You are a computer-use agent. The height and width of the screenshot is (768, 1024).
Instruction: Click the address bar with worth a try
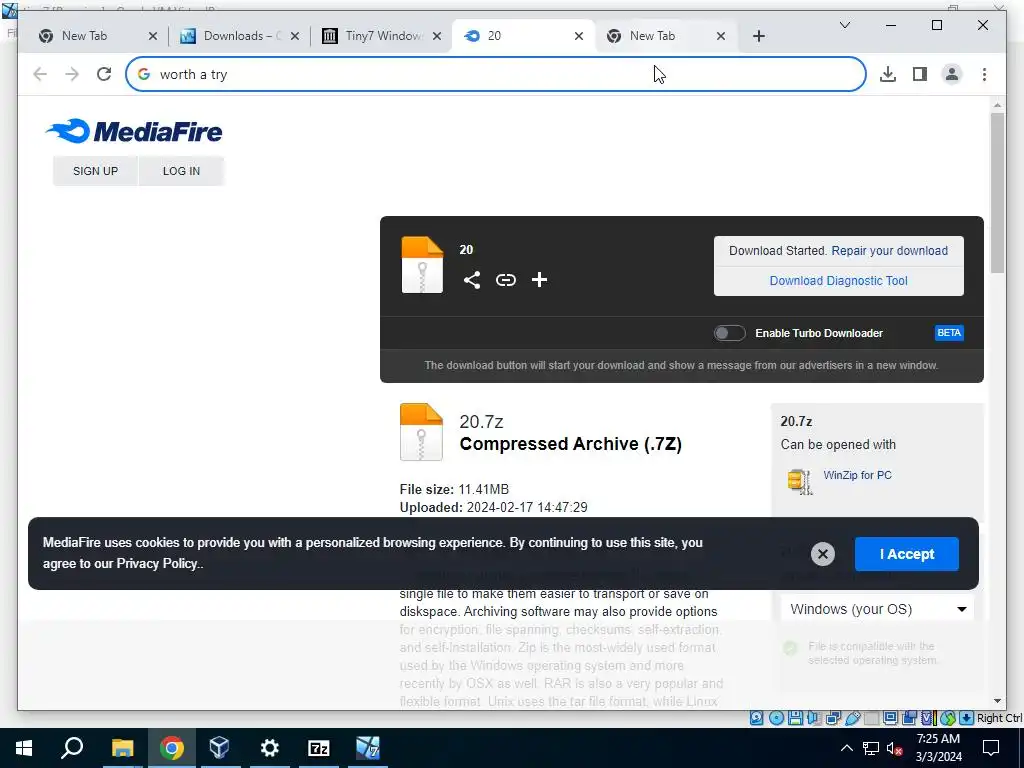point(496,74)
